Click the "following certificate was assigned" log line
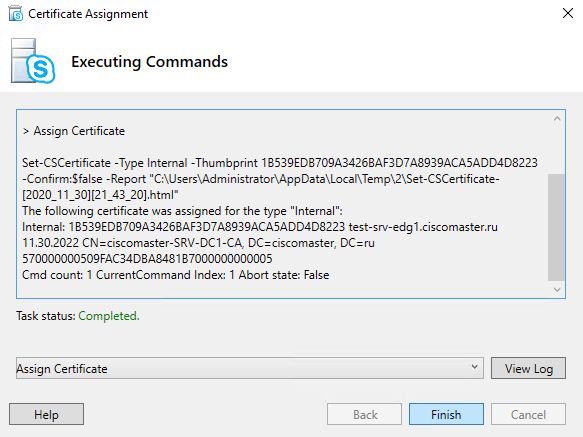Screen dimensions: 583x437 tap(182, 211)
